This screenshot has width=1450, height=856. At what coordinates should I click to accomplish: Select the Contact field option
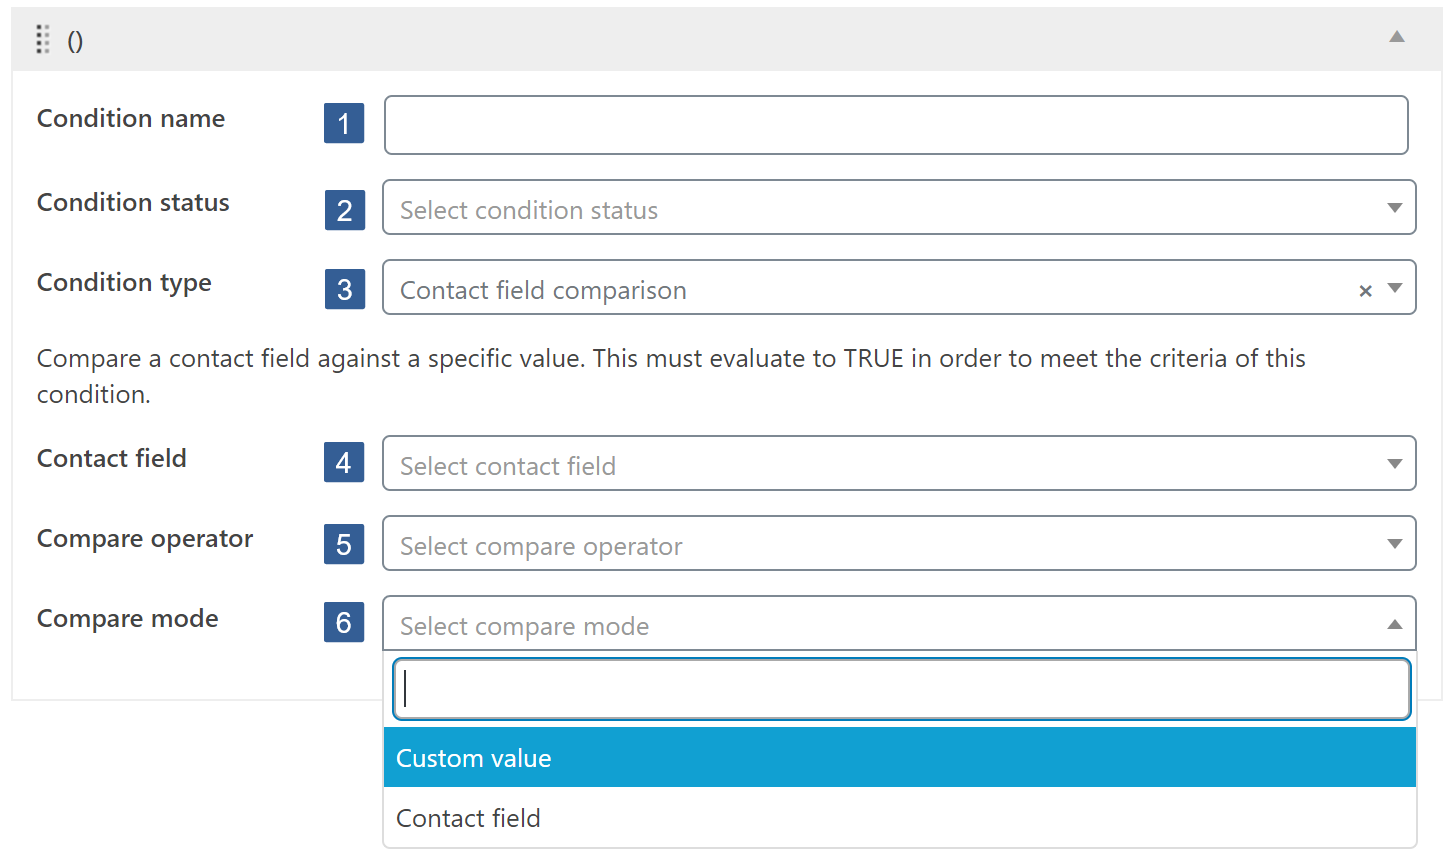point(700,818)
